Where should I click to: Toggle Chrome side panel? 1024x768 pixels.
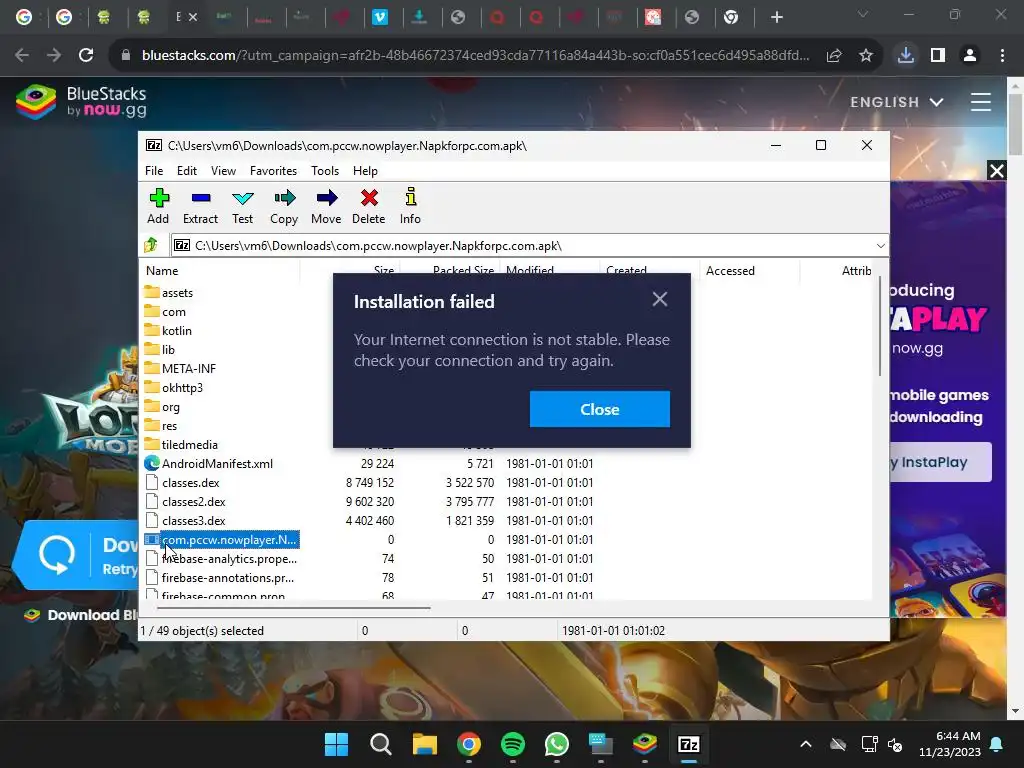coord(938,56)
